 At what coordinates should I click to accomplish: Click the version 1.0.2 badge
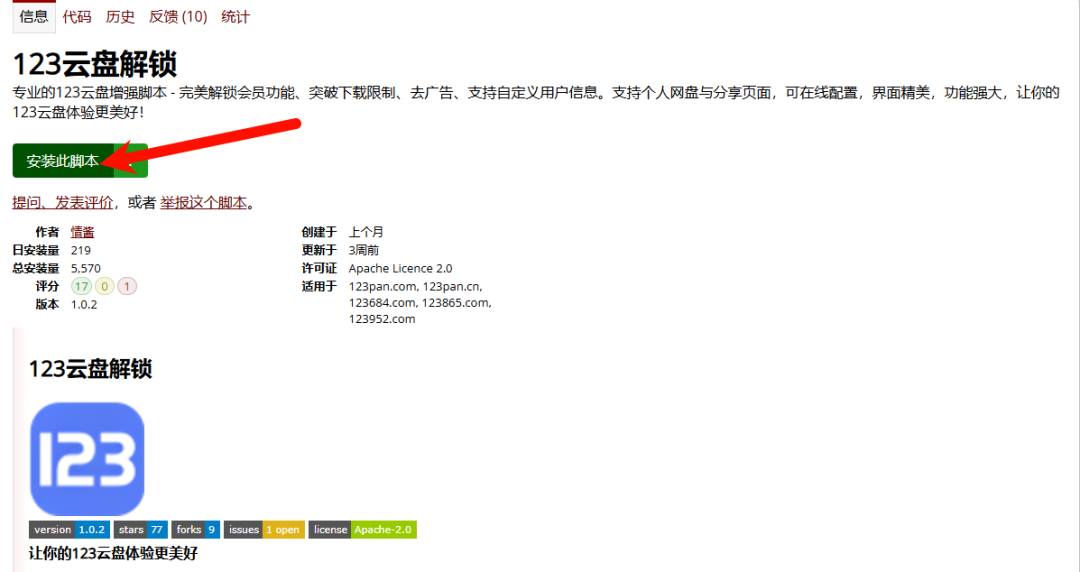[69, 529]
